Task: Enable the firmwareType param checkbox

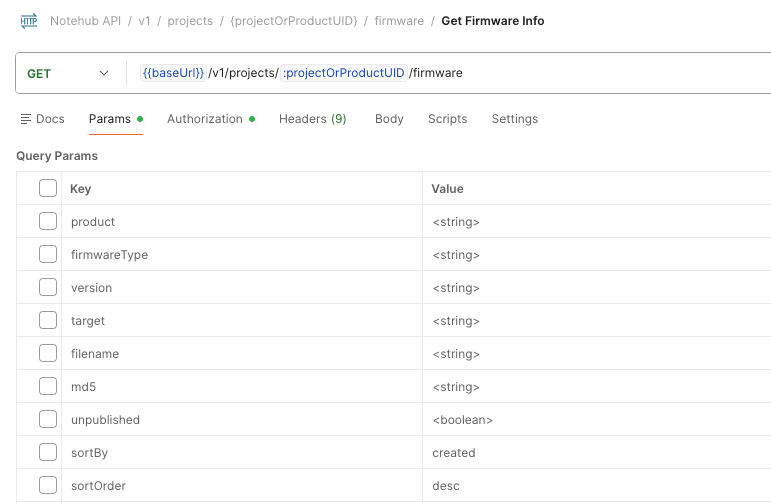Action: [x=48, y=254]
